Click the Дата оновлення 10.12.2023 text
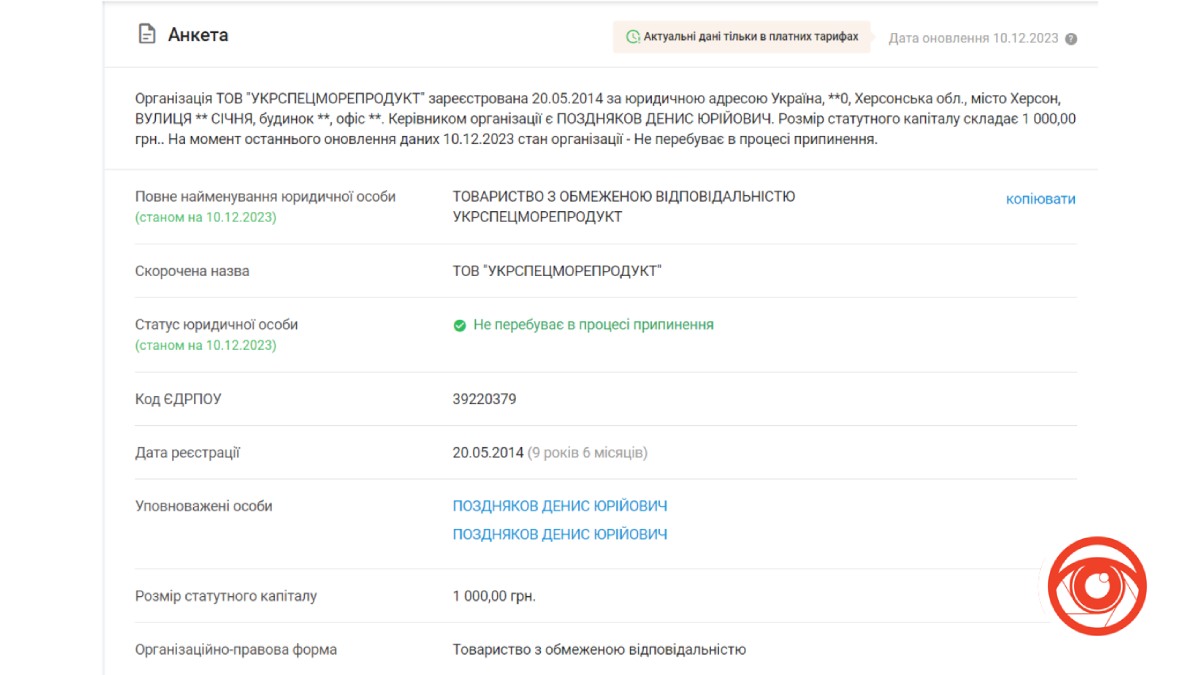The image size is (1200, 675). tap(972, 38)
